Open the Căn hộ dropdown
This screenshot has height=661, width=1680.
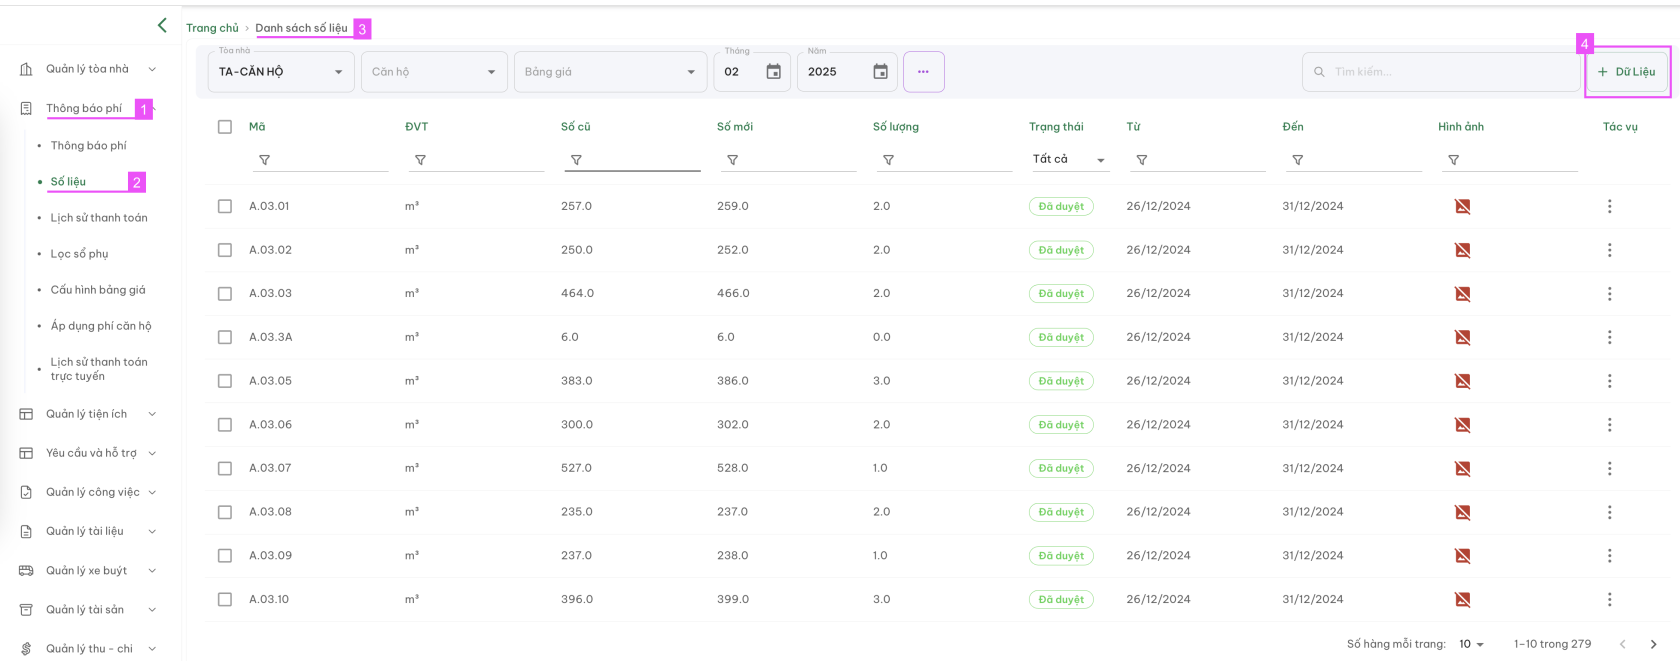[434, 72]
